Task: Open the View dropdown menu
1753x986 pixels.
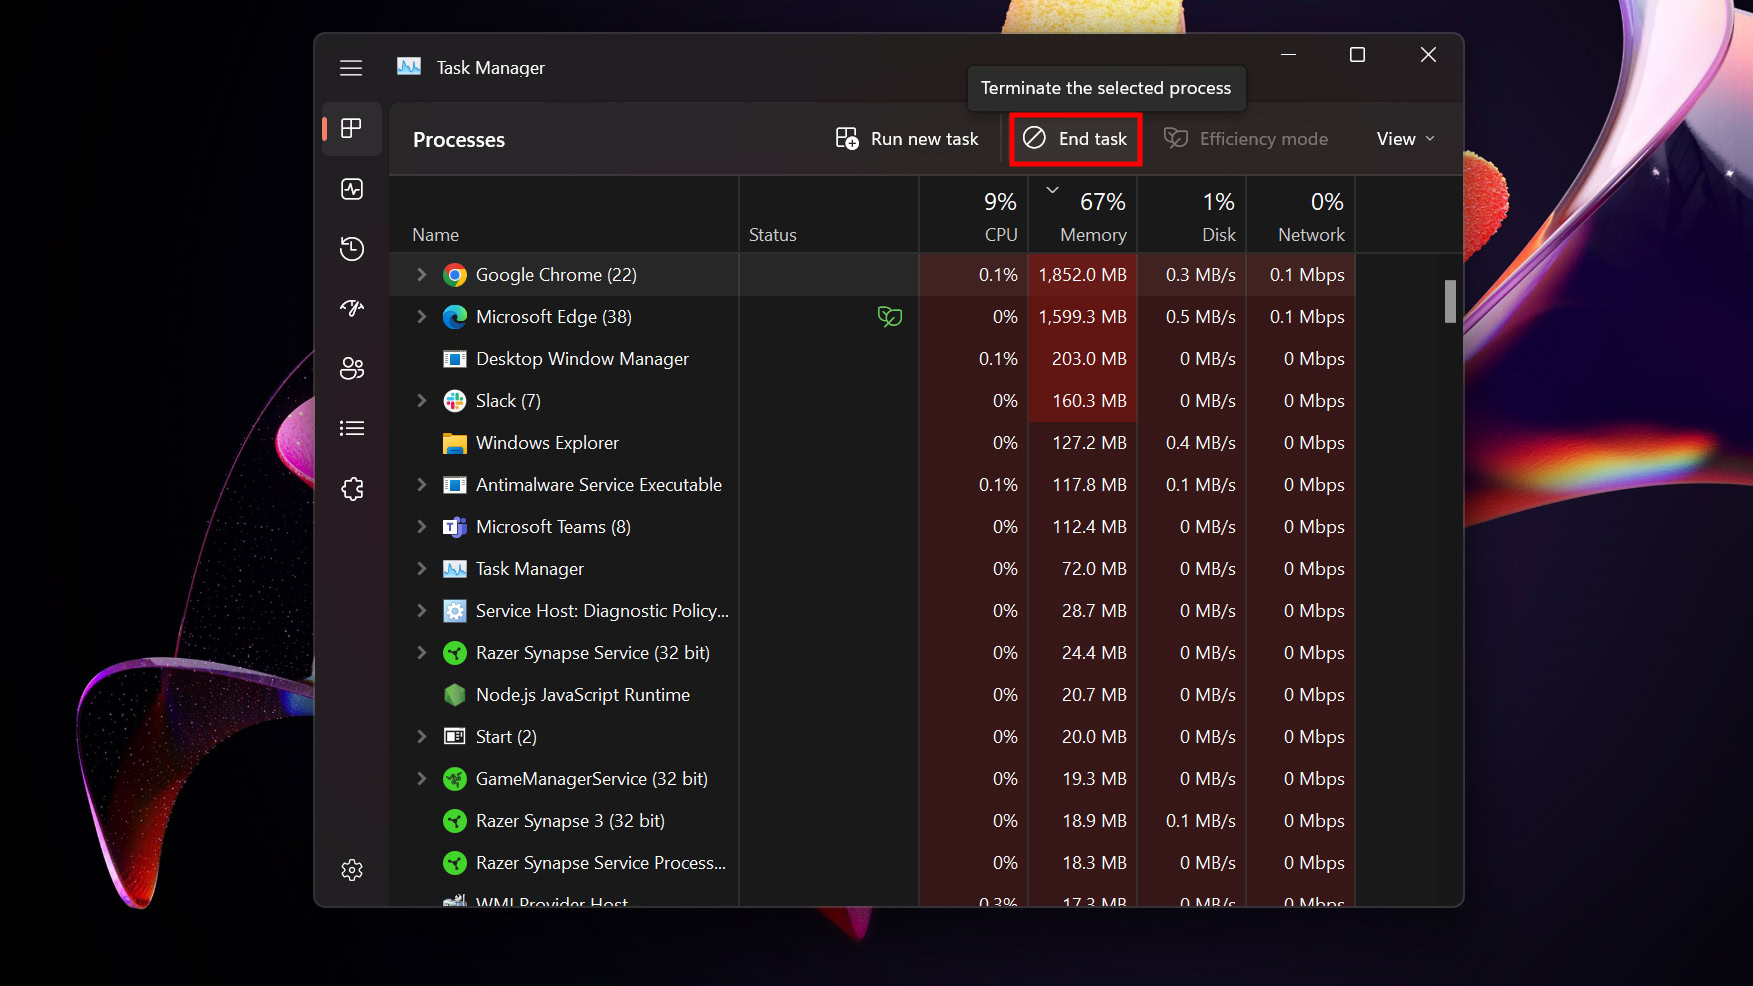Action: click(x=1405, y=139)
